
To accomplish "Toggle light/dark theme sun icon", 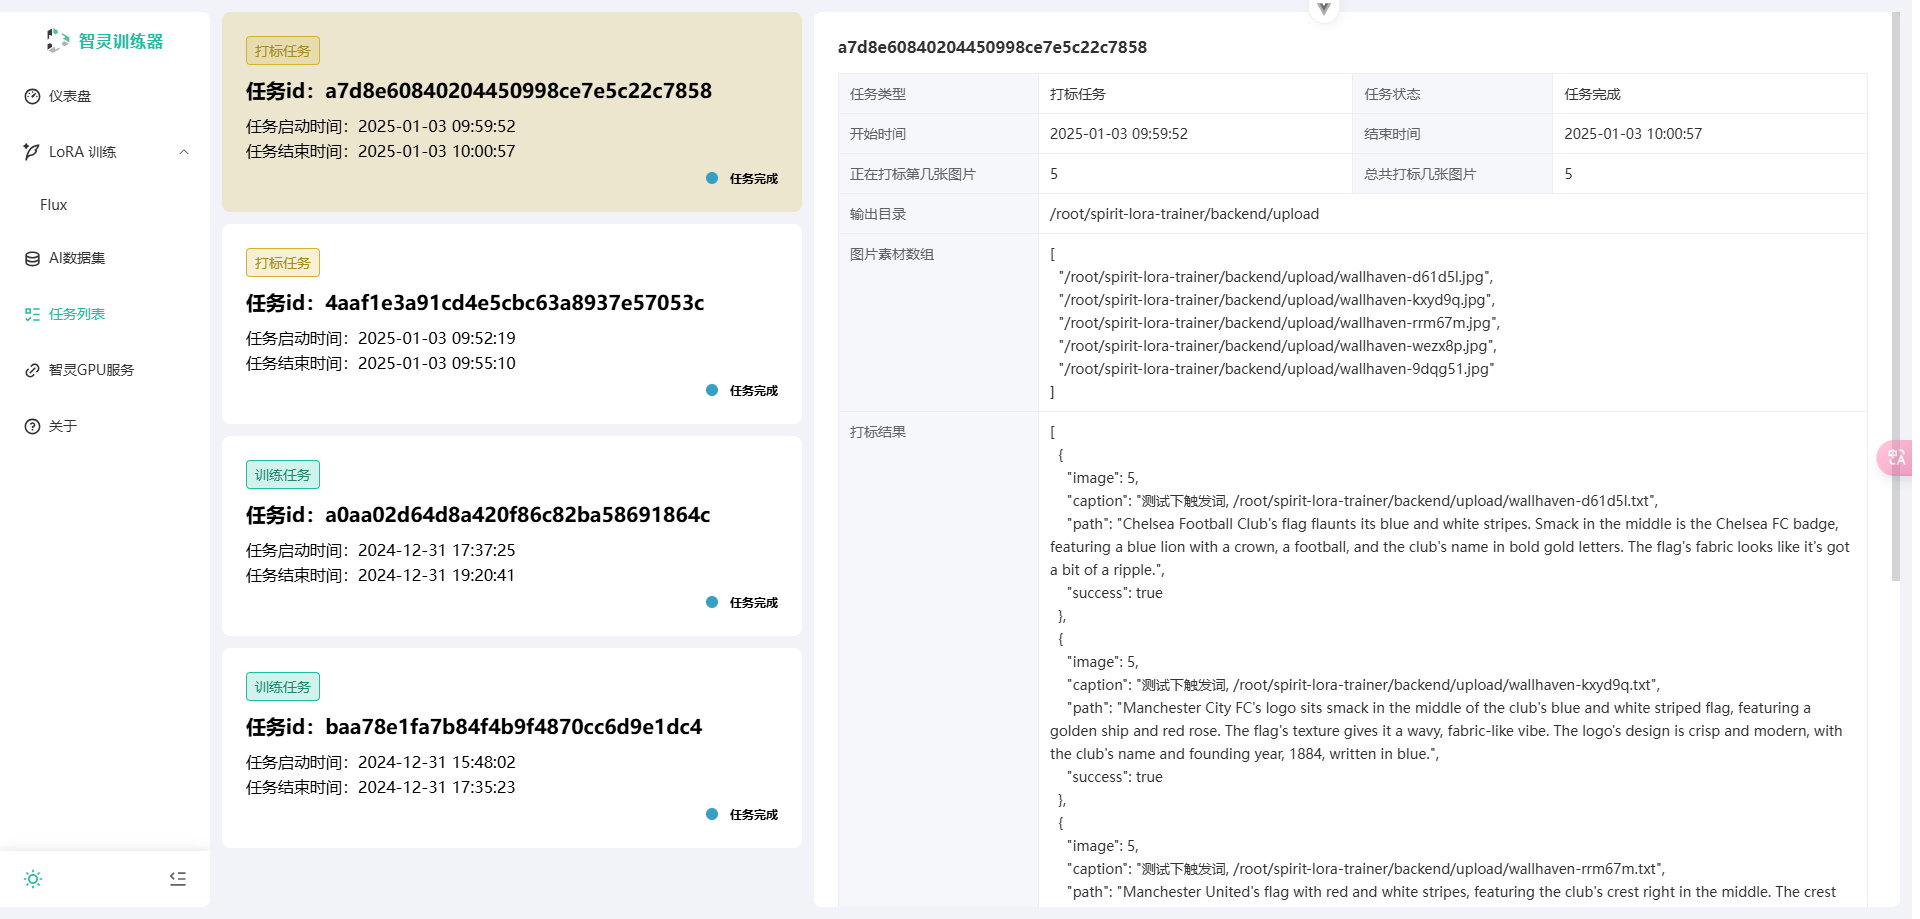I will tap(33, 879).
